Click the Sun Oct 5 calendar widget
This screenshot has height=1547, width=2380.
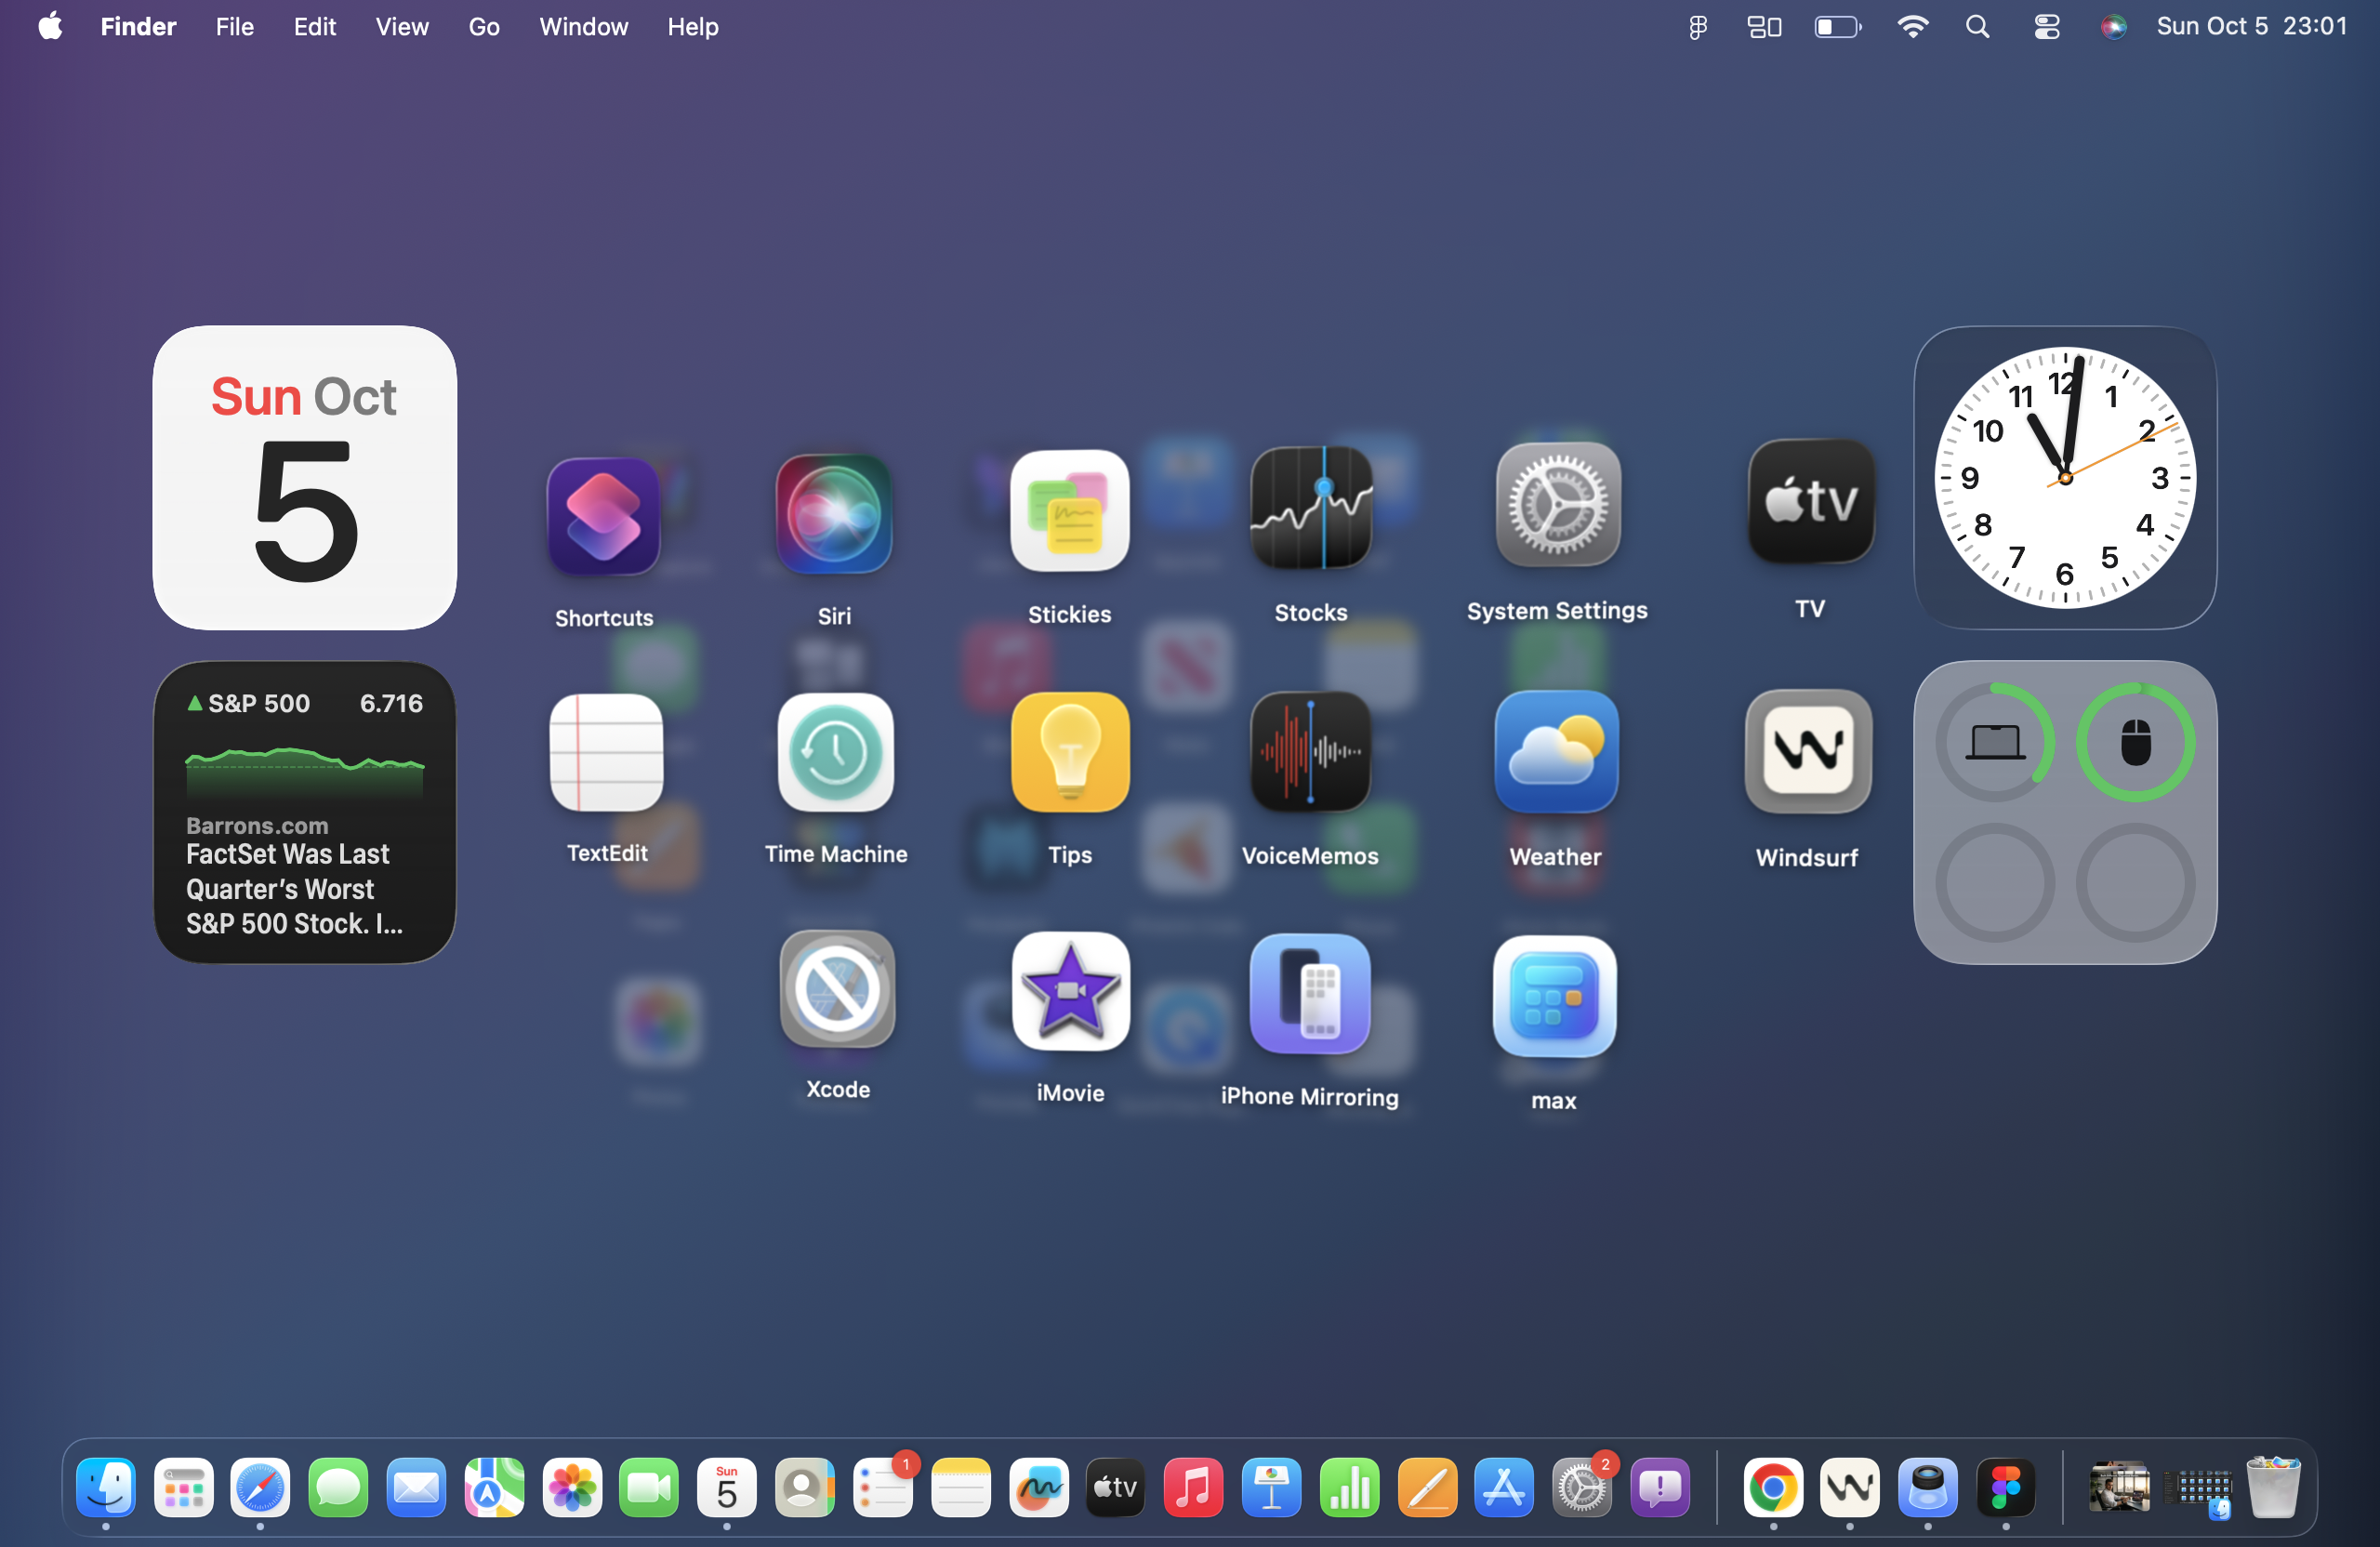(x=304, y=478)
